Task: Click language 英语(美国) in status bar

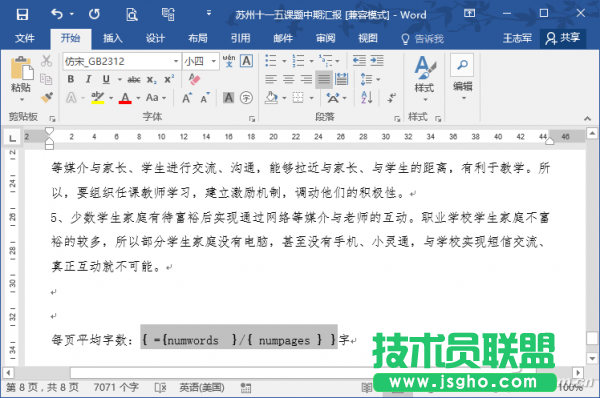Action: click(202, 388)
